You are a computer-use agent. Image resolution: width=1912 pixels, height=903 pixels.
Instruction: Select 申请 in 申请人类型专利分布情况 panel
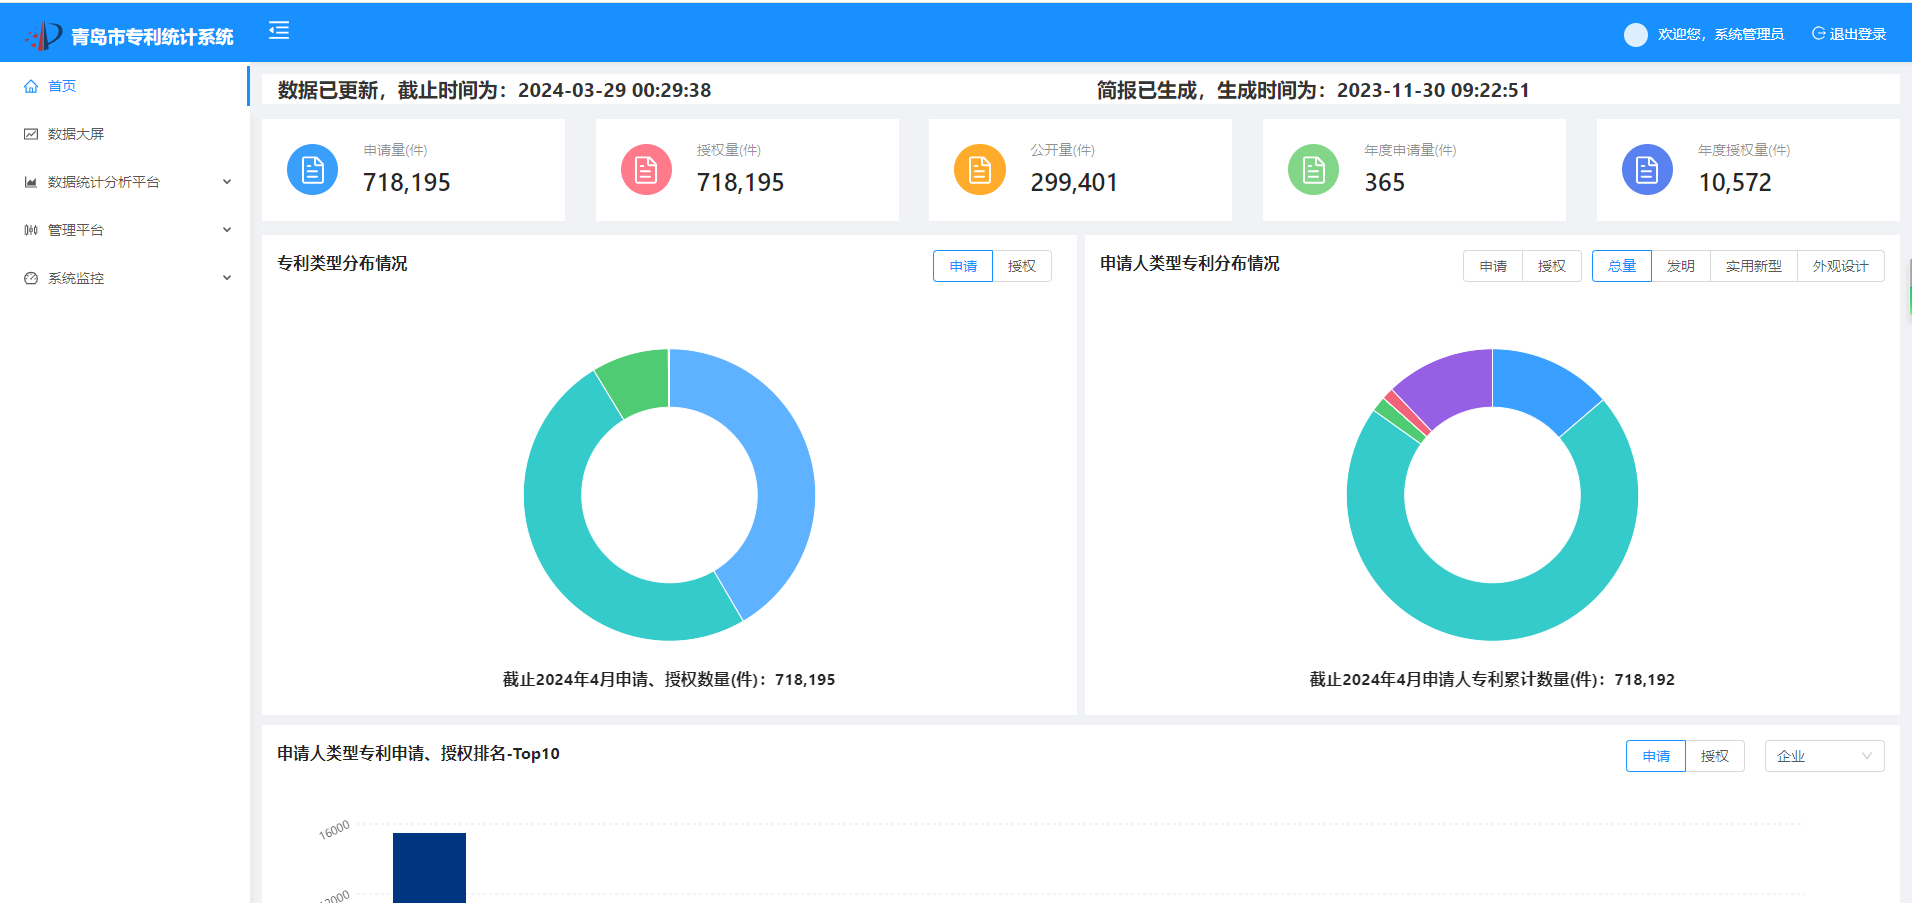pos(1493,266)
